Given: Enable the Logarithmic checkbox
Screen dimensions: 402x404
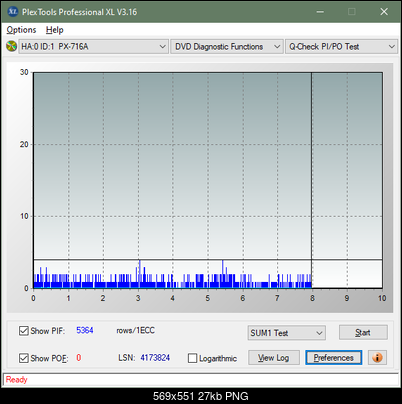Looking at the screenshot, I should tap(192, 358).
